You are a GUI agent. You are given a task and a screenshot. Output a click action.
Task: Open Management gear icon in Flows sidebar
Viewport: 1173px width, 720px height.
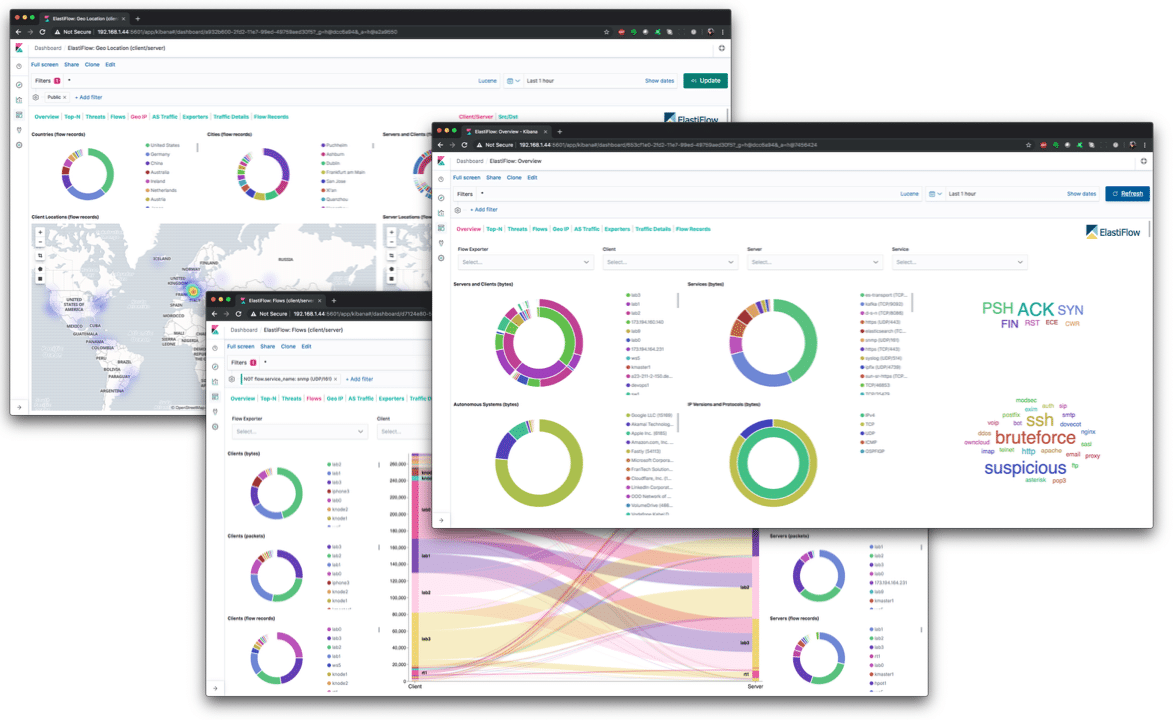point(215,427)
